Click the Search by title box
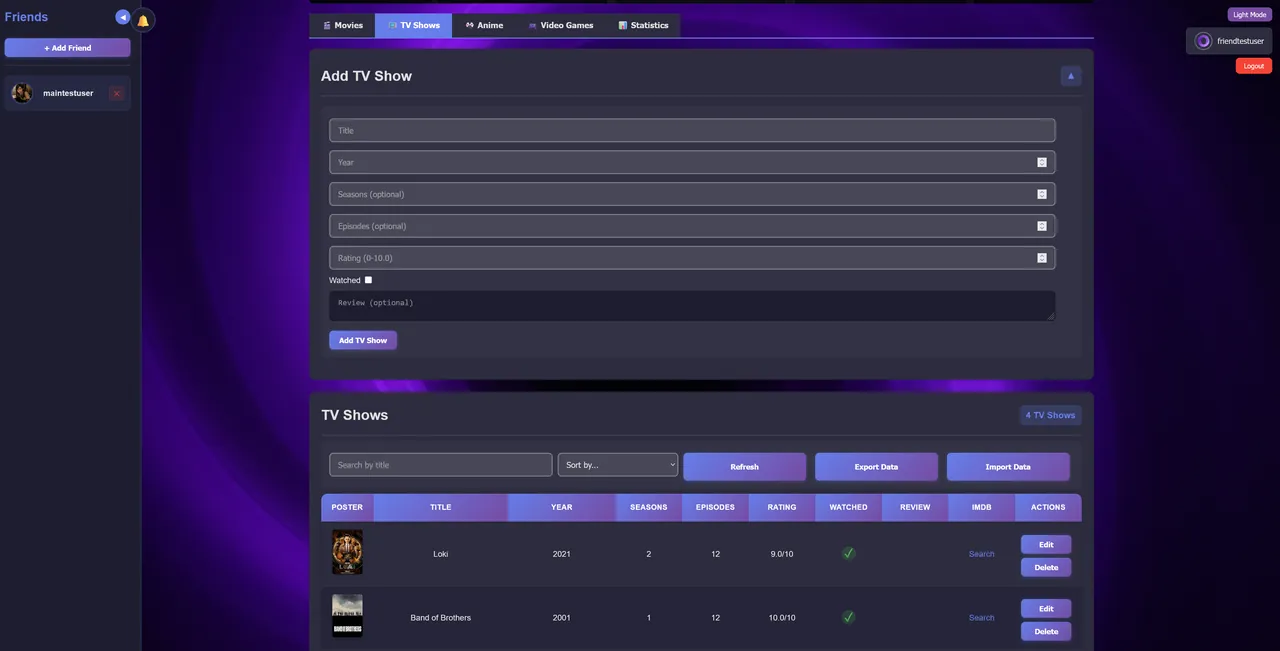 pyautogui.click(x=441, y=465)
